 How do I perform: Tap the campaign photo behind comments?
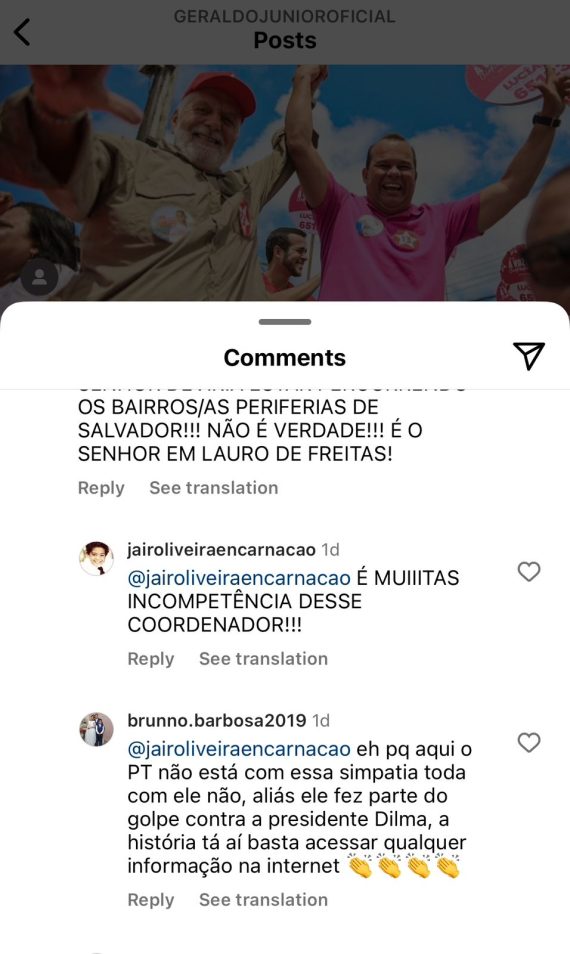pos(285,183)
